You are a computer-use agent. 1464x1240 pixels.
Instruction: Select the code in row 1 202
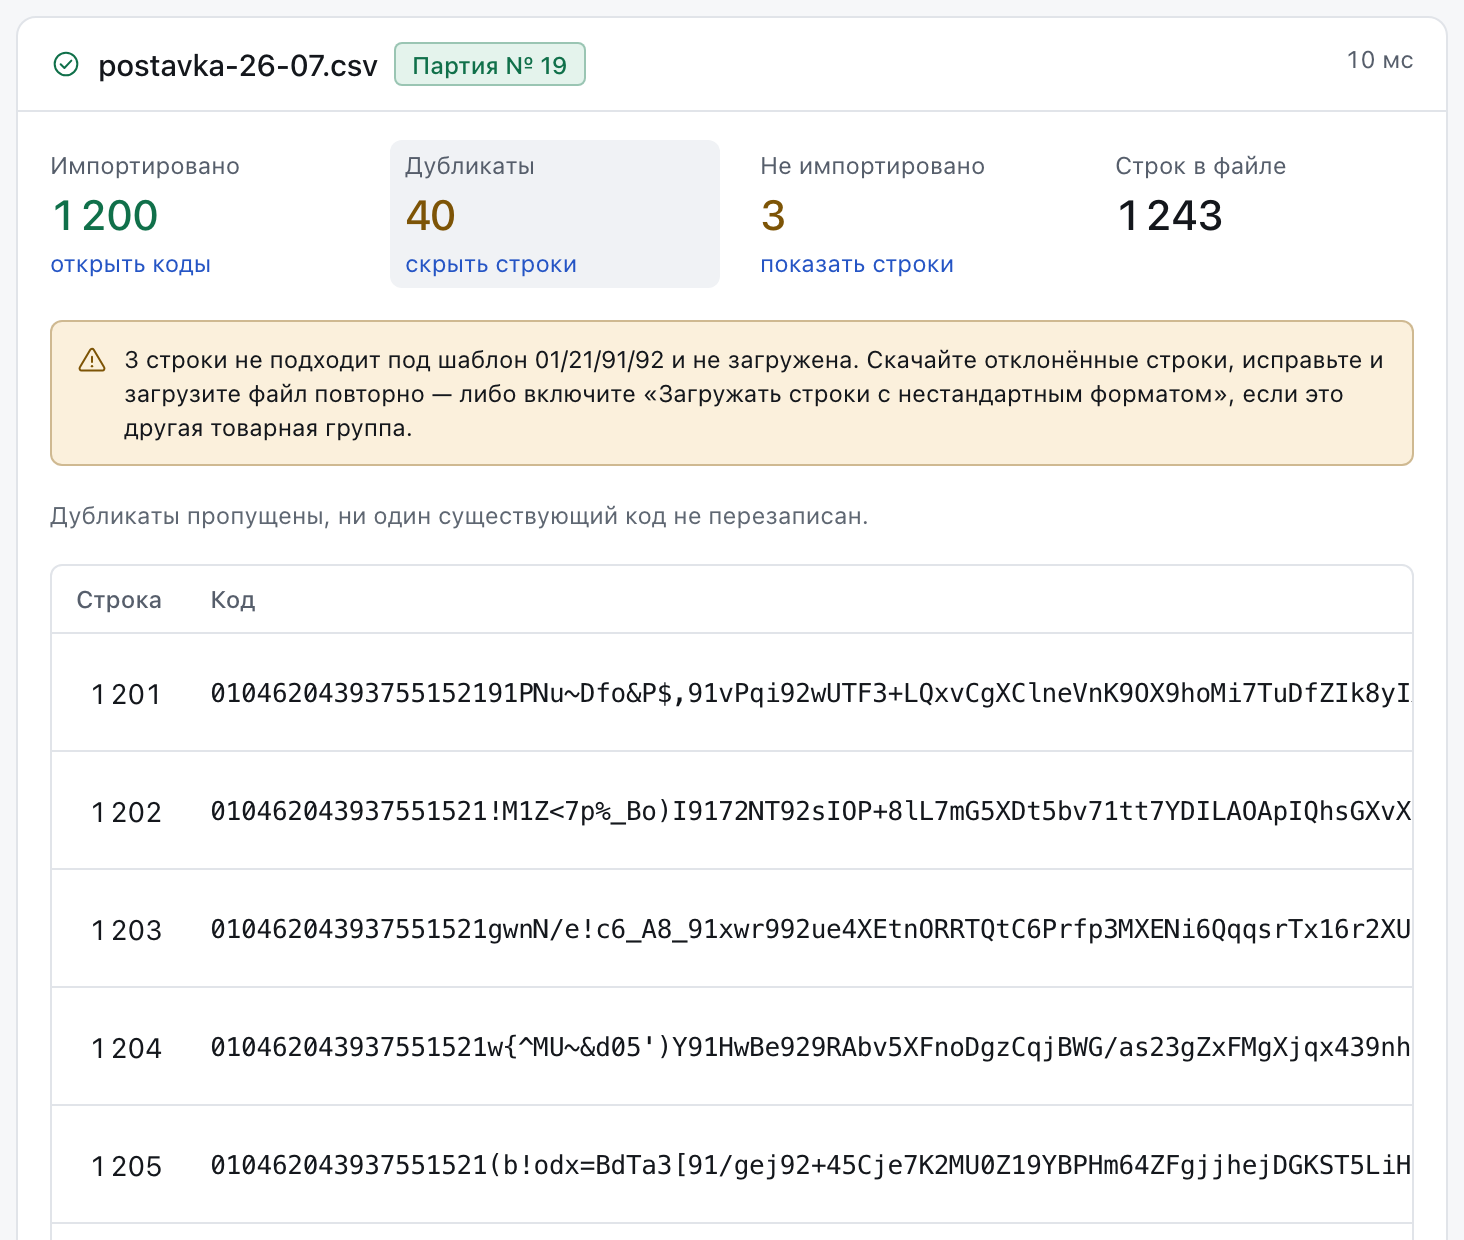click(x=811, y=812)
